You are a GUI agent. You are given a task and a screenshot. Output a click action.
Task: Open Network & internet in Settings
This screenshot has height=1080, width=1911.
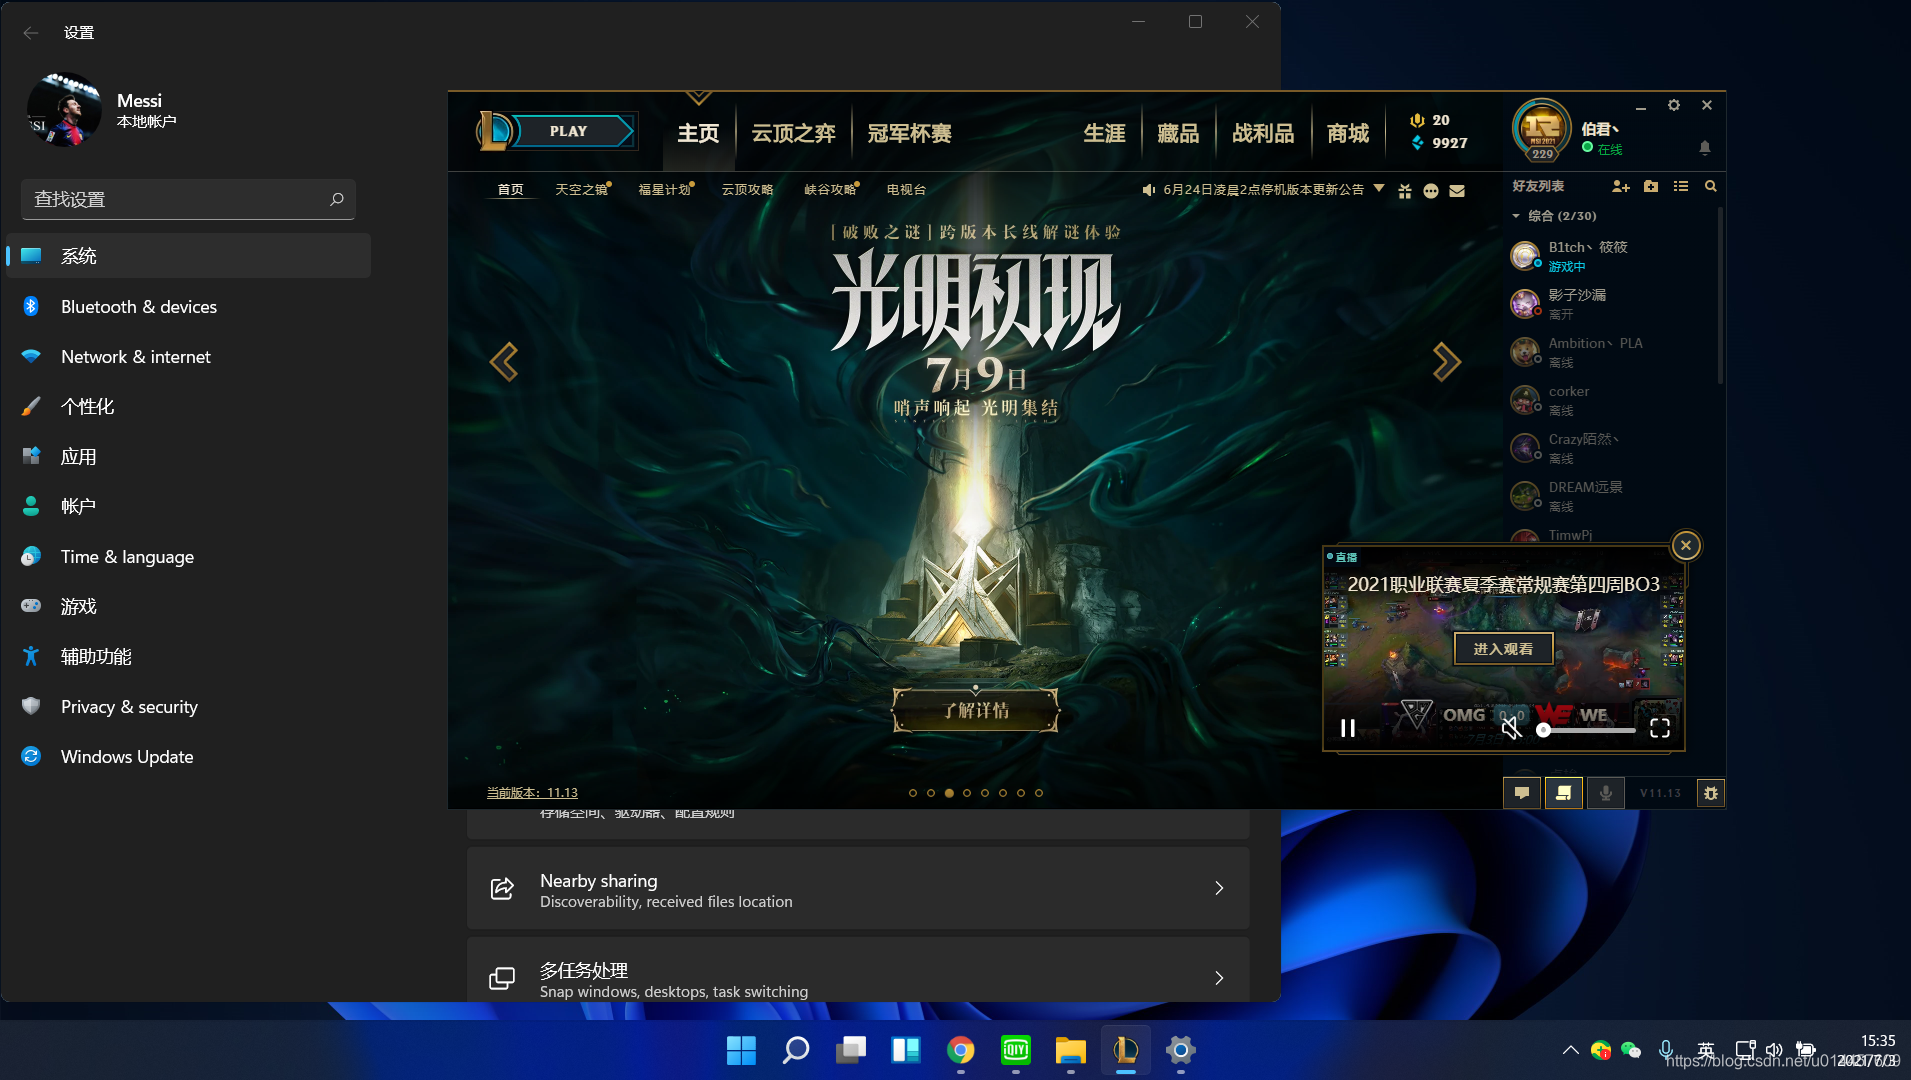click(188, 357)
